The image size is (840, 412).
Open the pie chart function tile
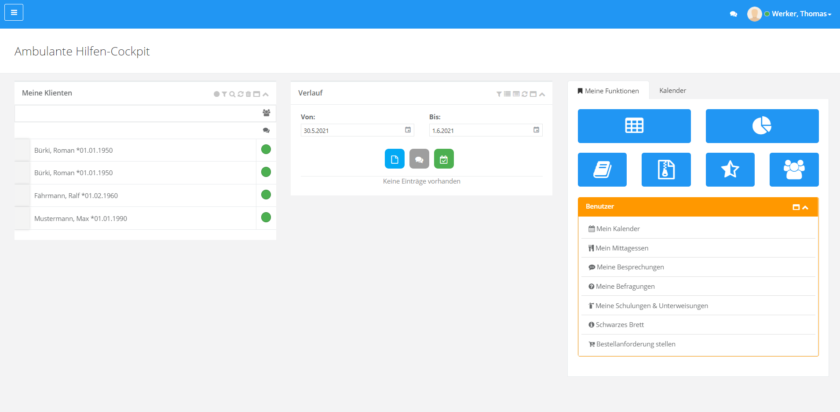(761, 126)
